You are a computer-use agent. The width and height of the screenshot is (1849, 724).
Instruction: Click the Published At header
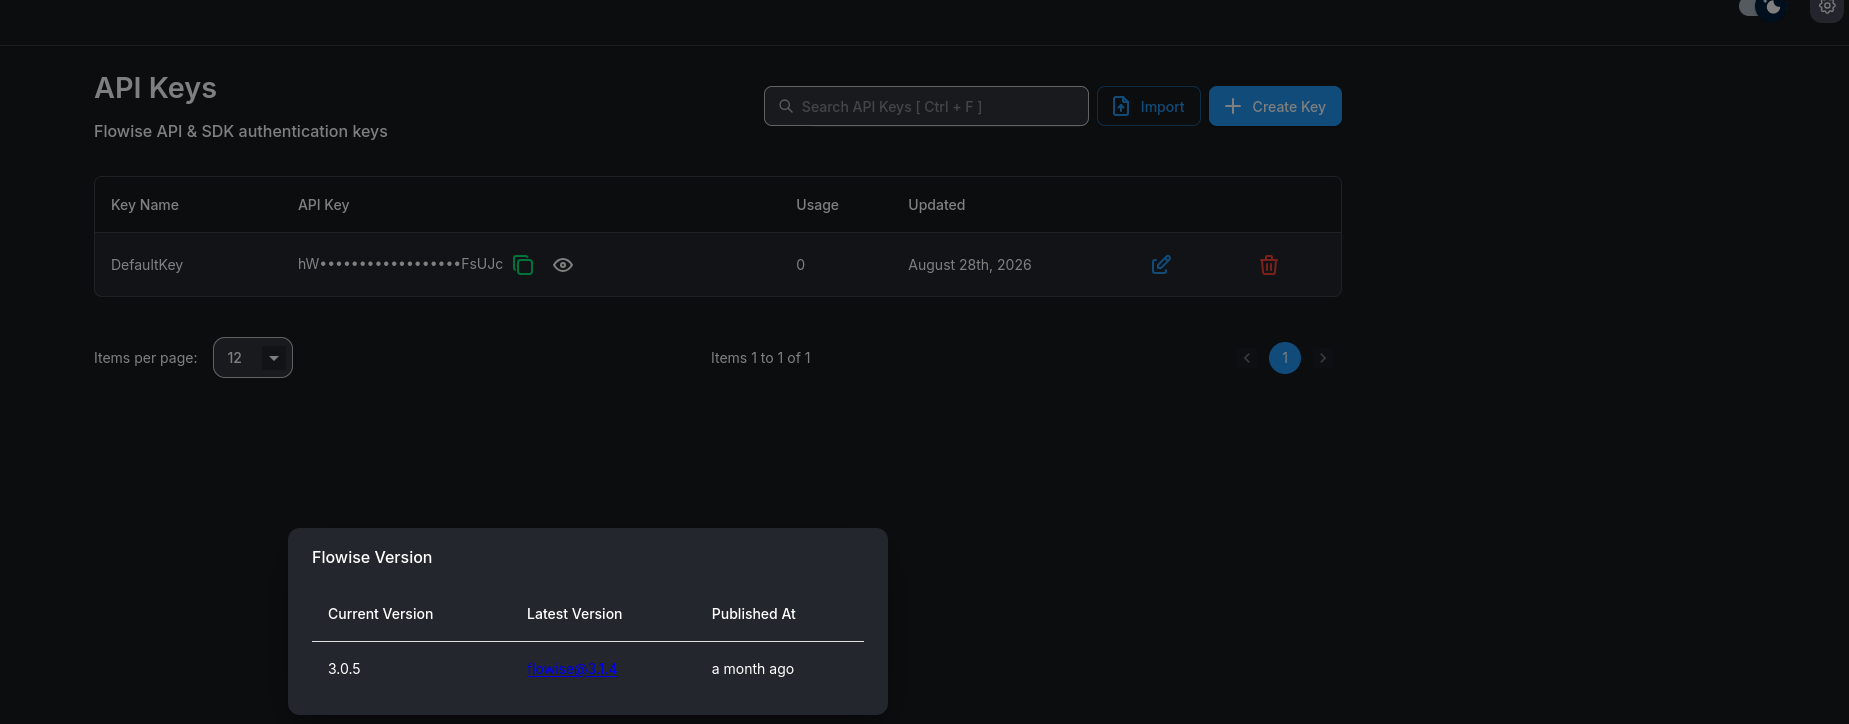click(x=754, y=614)
